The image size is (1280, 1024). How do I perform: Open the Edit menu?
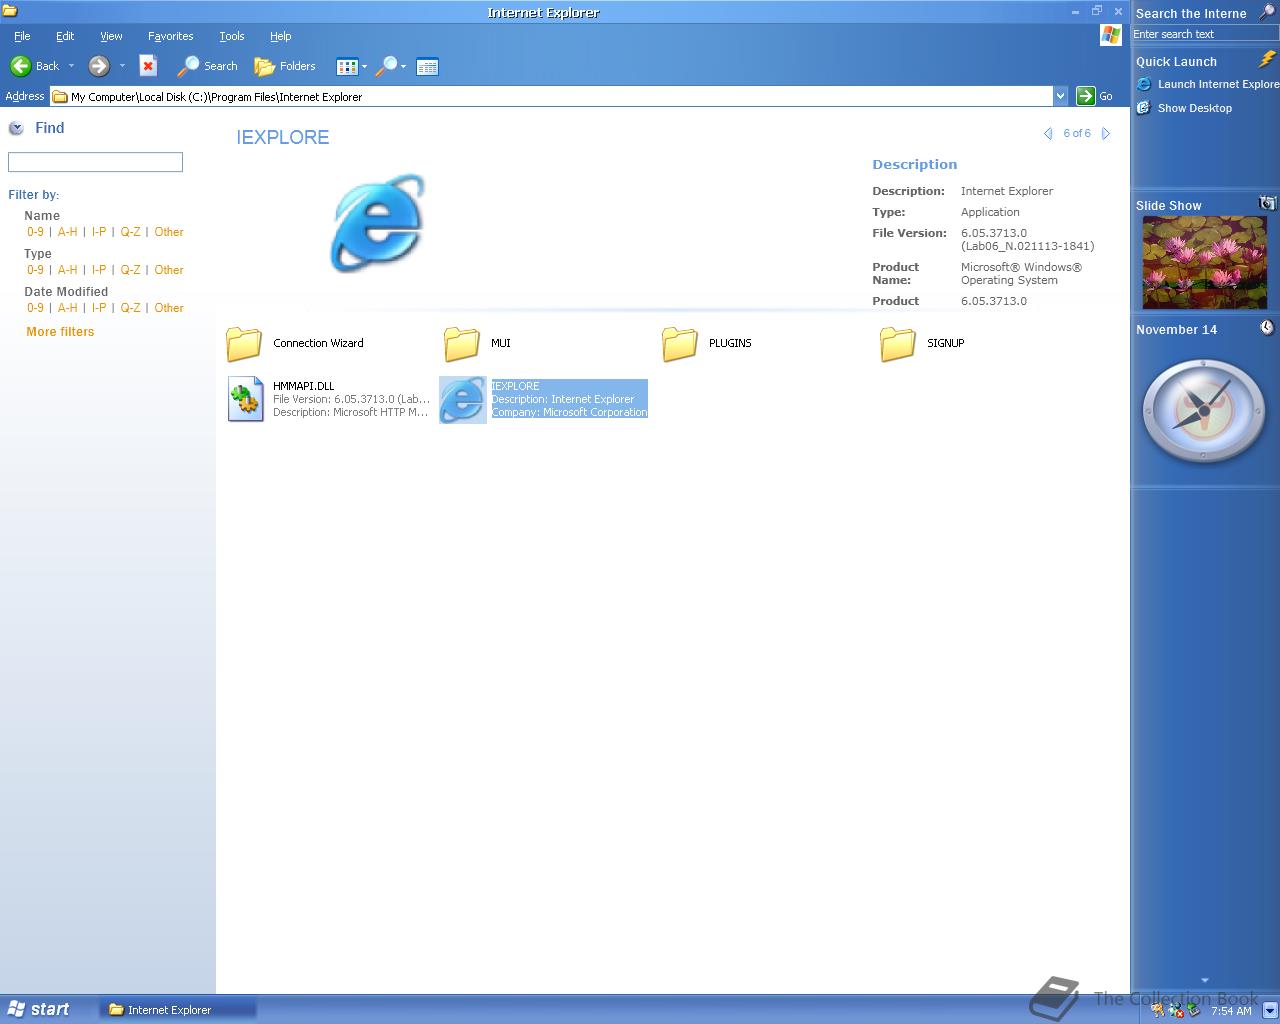65,36
